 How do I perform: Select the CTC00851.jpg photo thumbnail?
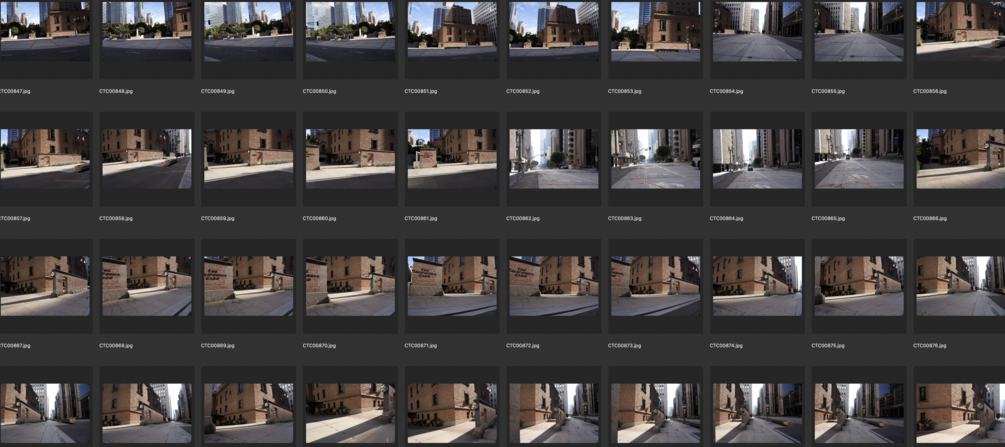(x=452, y=31)
